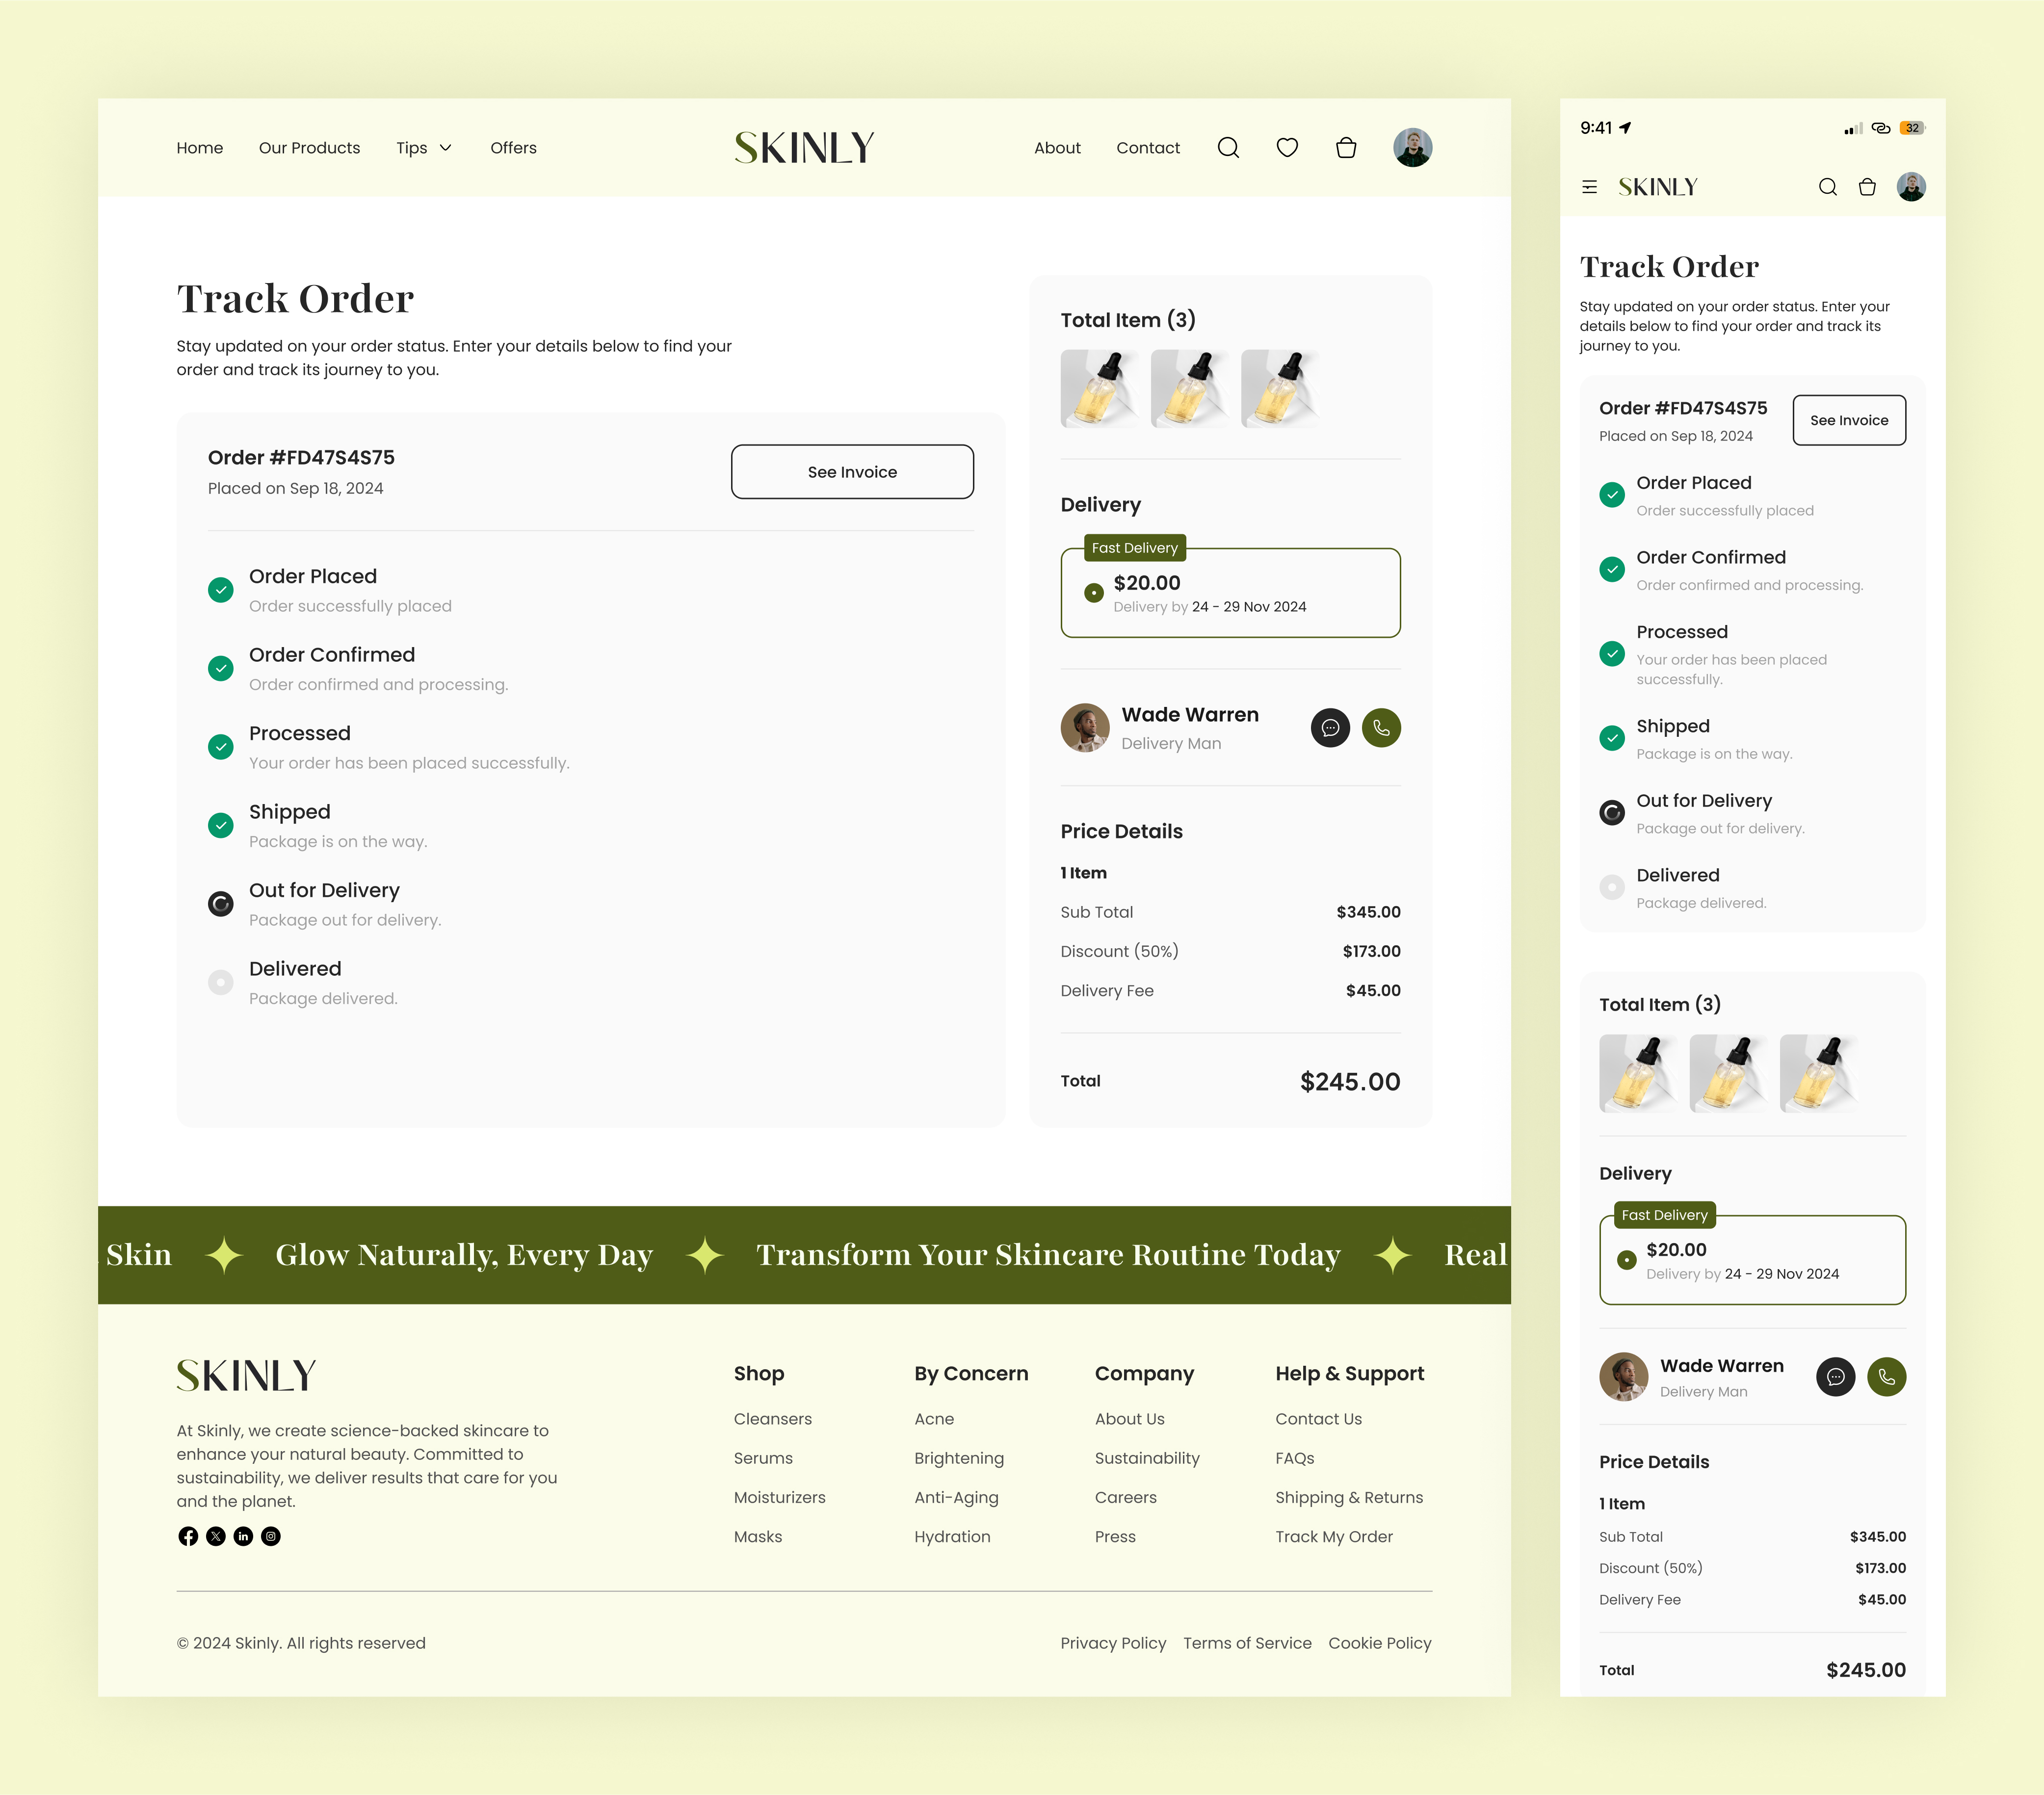
Task: Open the wishlist heart icon
Action: pos(1287,148)
